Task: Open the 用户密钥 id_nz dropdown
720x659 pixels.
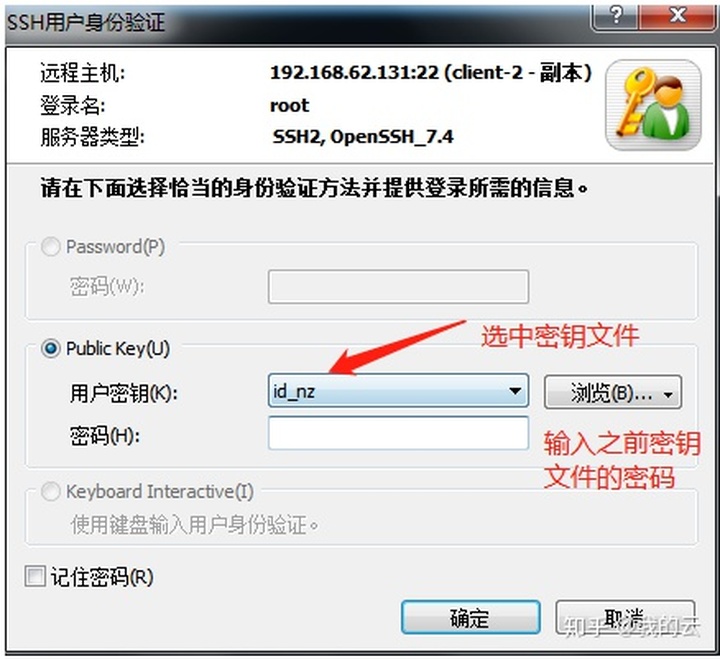Action: point(515,391)
